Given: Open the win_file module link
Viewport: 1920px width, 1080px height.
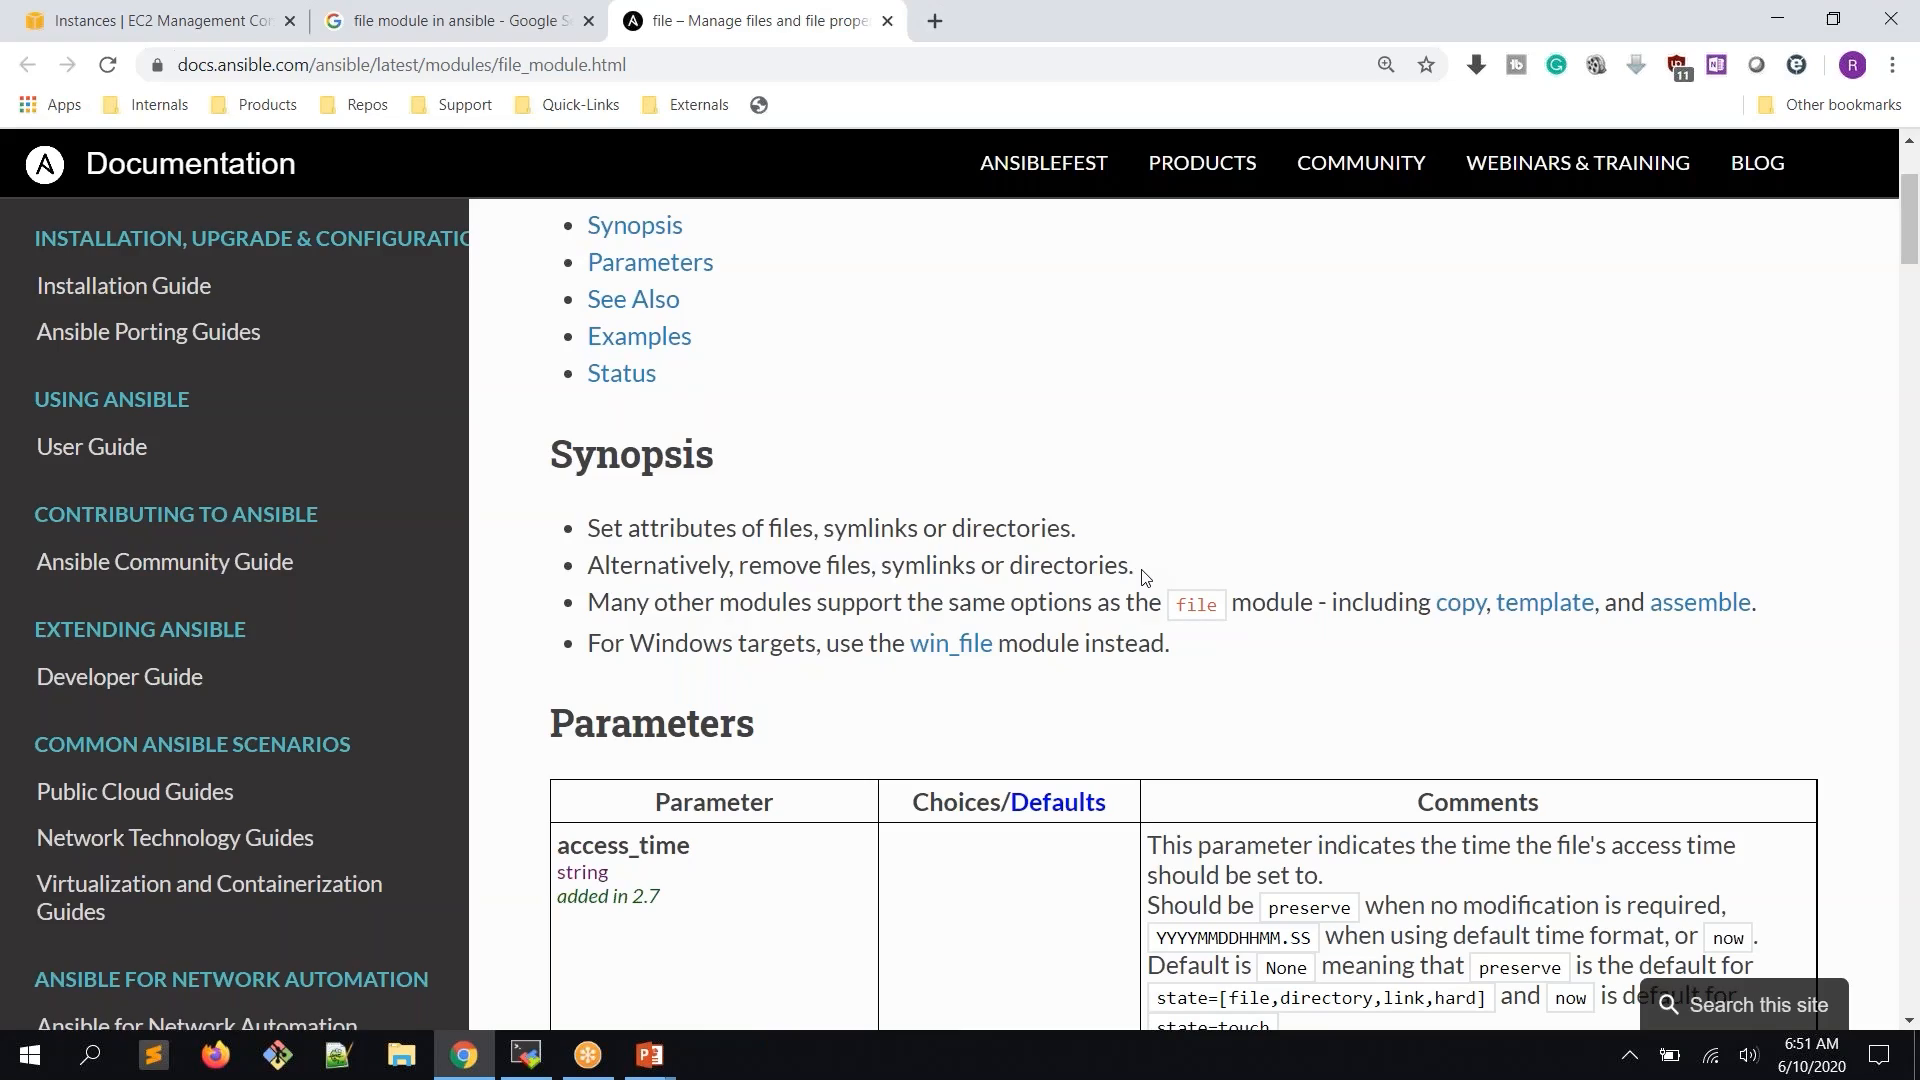Looking at the screenshot, I should coord(951,643).
